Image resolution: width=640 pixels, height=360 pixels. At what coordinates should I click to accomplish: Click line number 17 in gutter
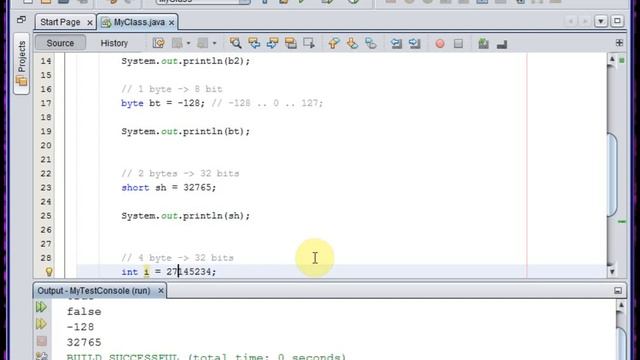click(x=46, y=103)
